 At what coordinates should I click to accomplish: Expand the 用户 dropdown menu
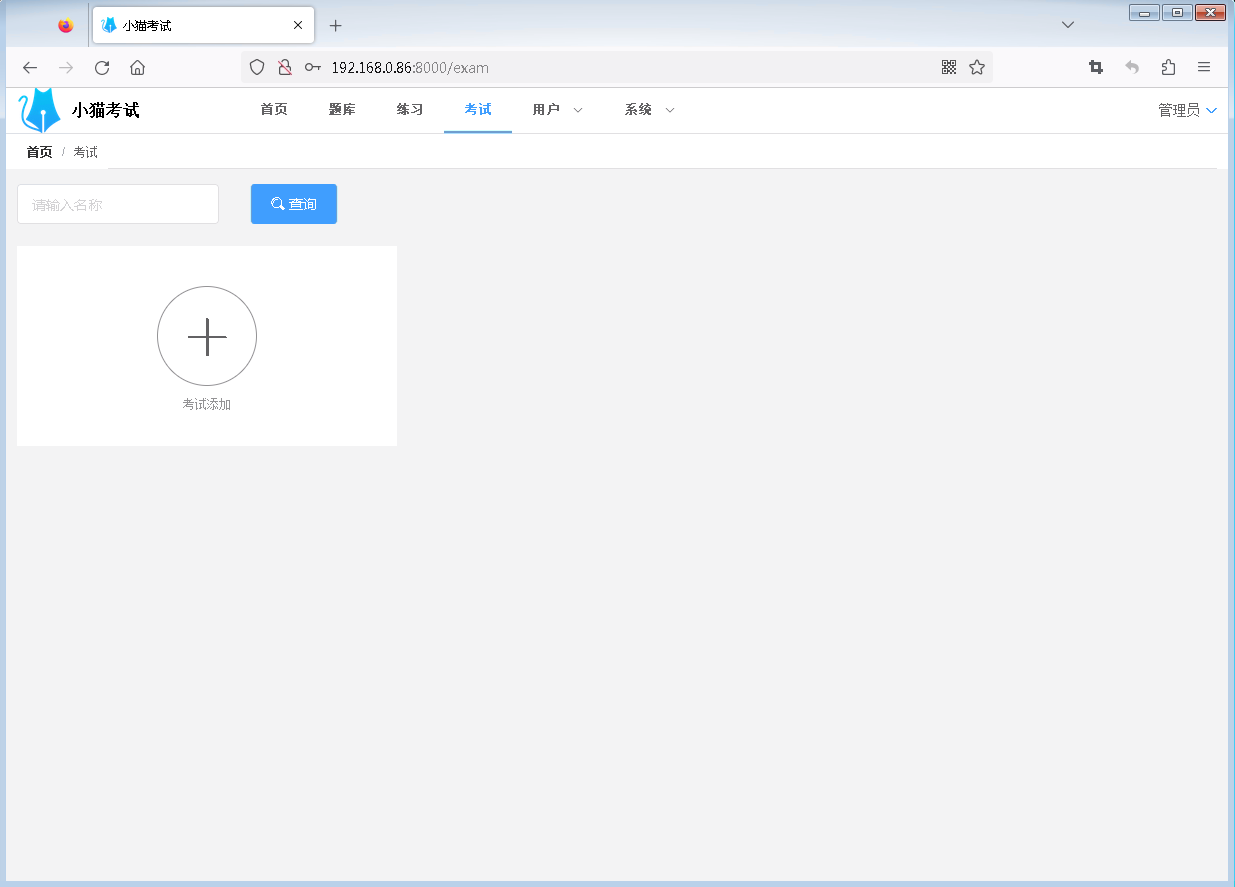pyautogui.click(x=557, y=110)
